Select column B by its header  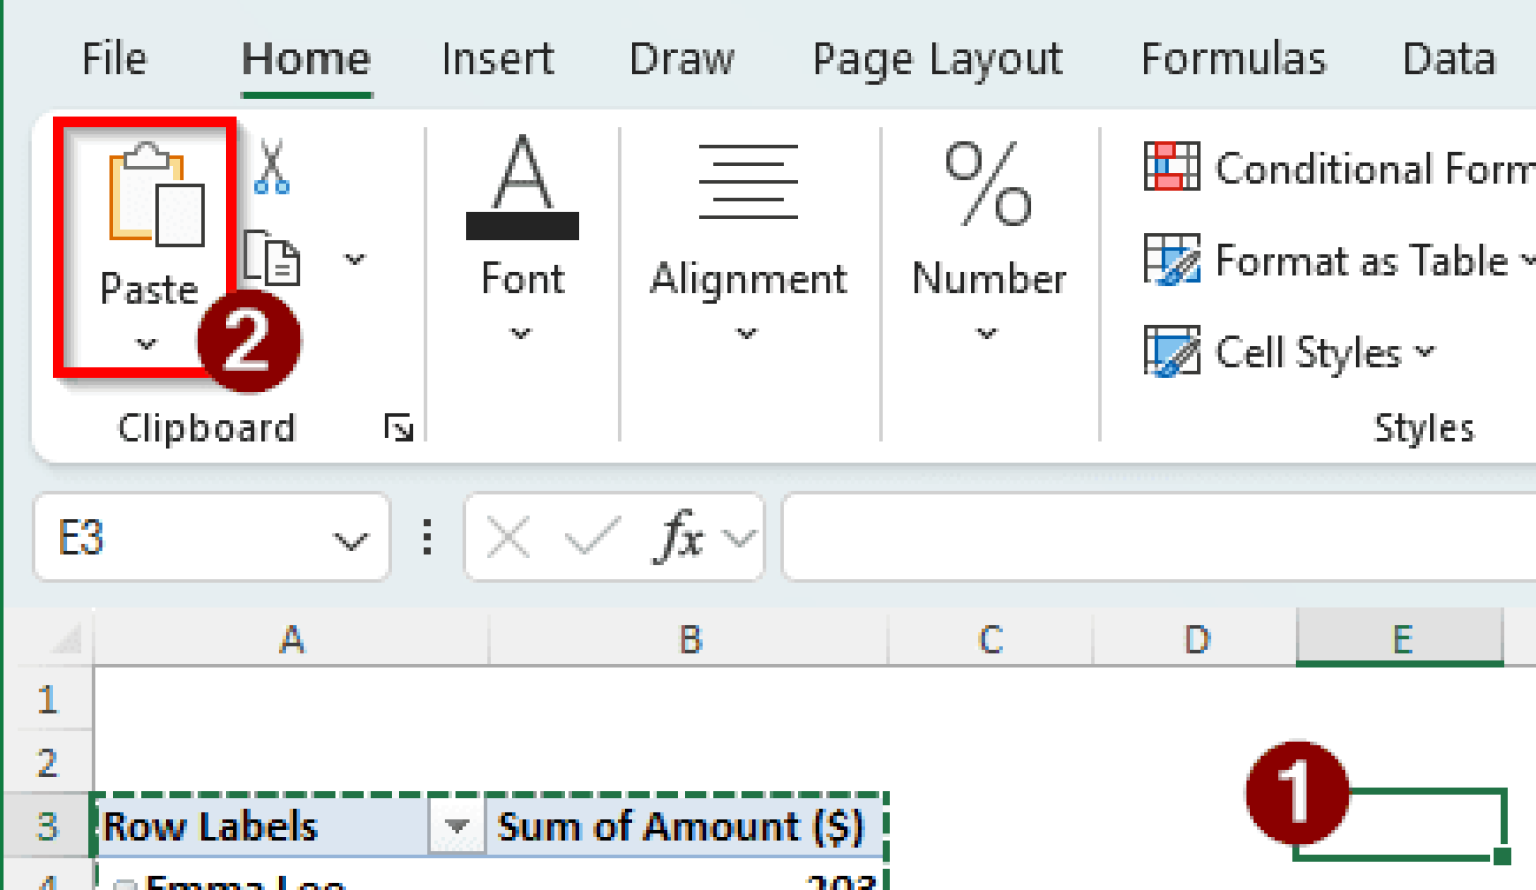[688, 639]
